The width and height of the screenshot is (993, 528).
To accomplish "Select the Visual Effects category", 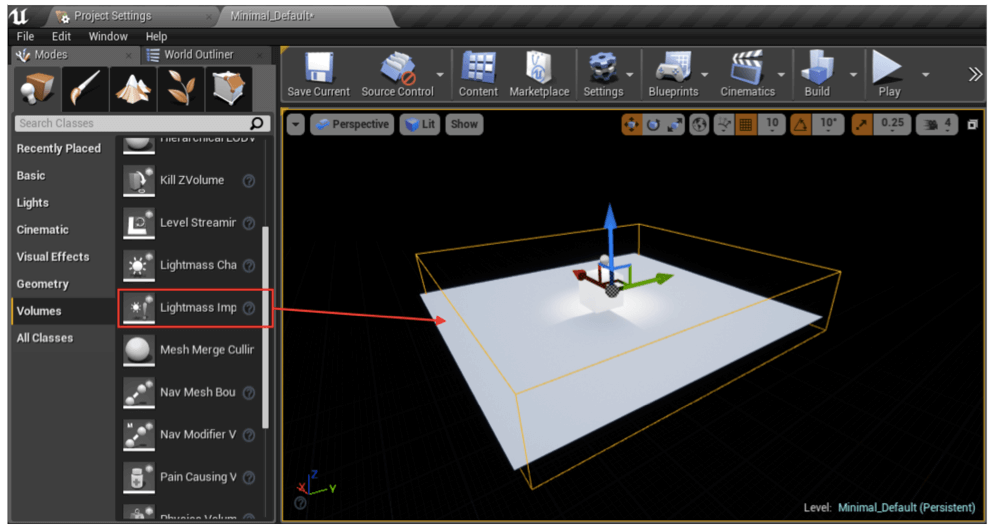I will (x=53, y=257).
